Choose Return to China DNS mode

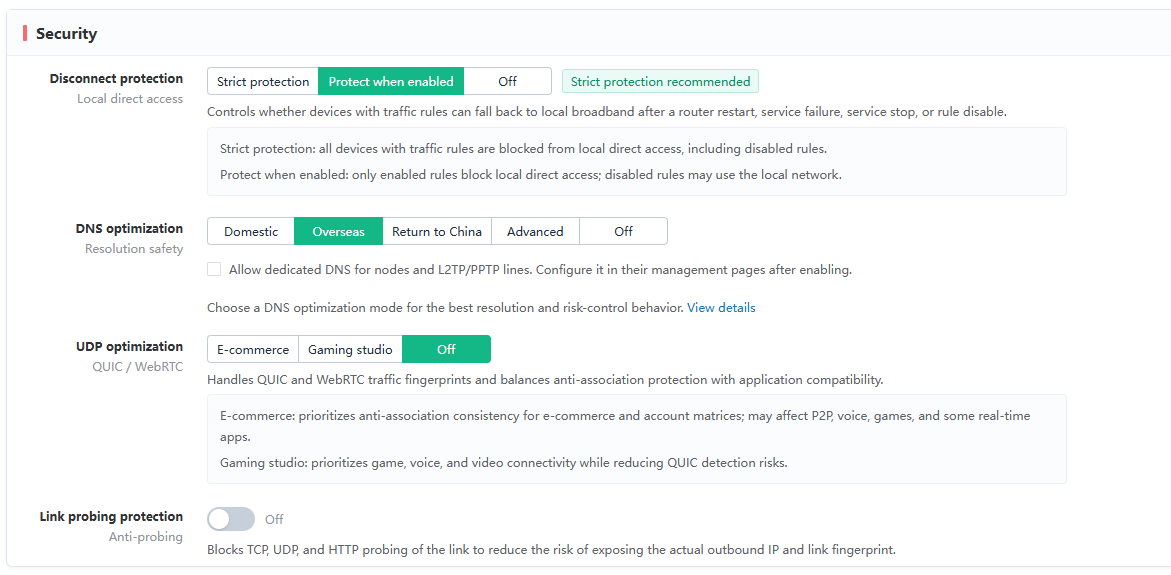[x=437, y=231]
